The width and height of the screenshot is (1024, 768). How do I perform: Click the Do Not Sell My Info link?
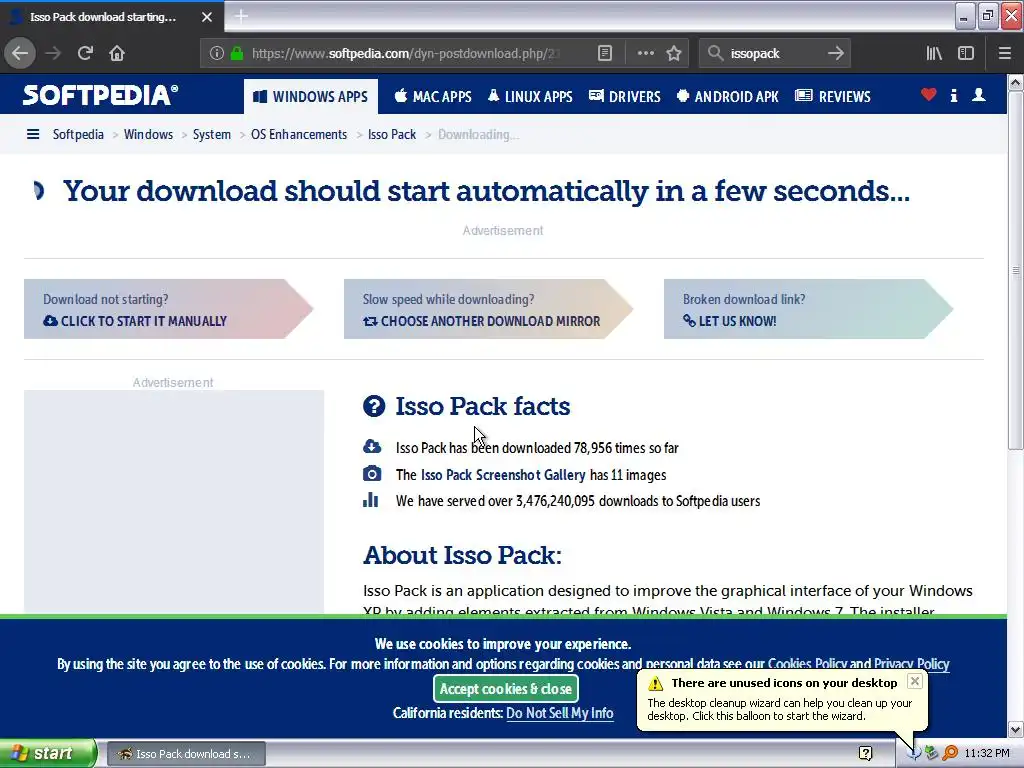[560, 713]
